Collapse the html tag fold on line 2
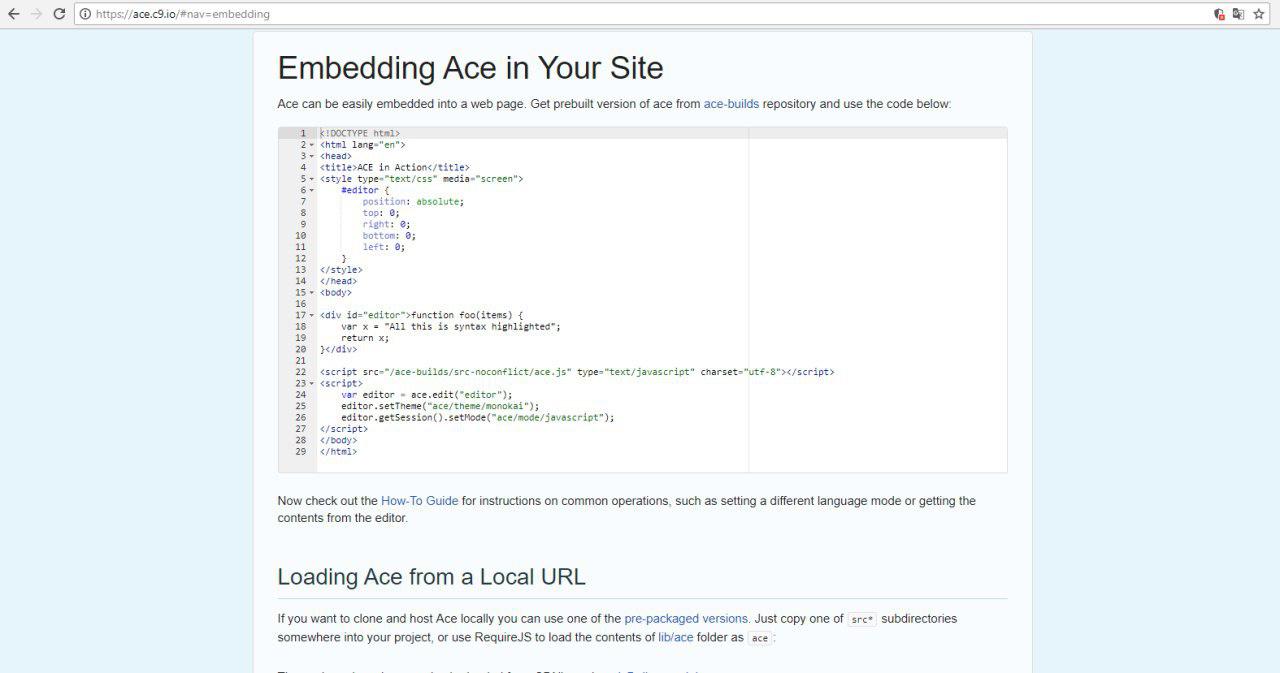The image size is (1280, 673). pos(311,145)
